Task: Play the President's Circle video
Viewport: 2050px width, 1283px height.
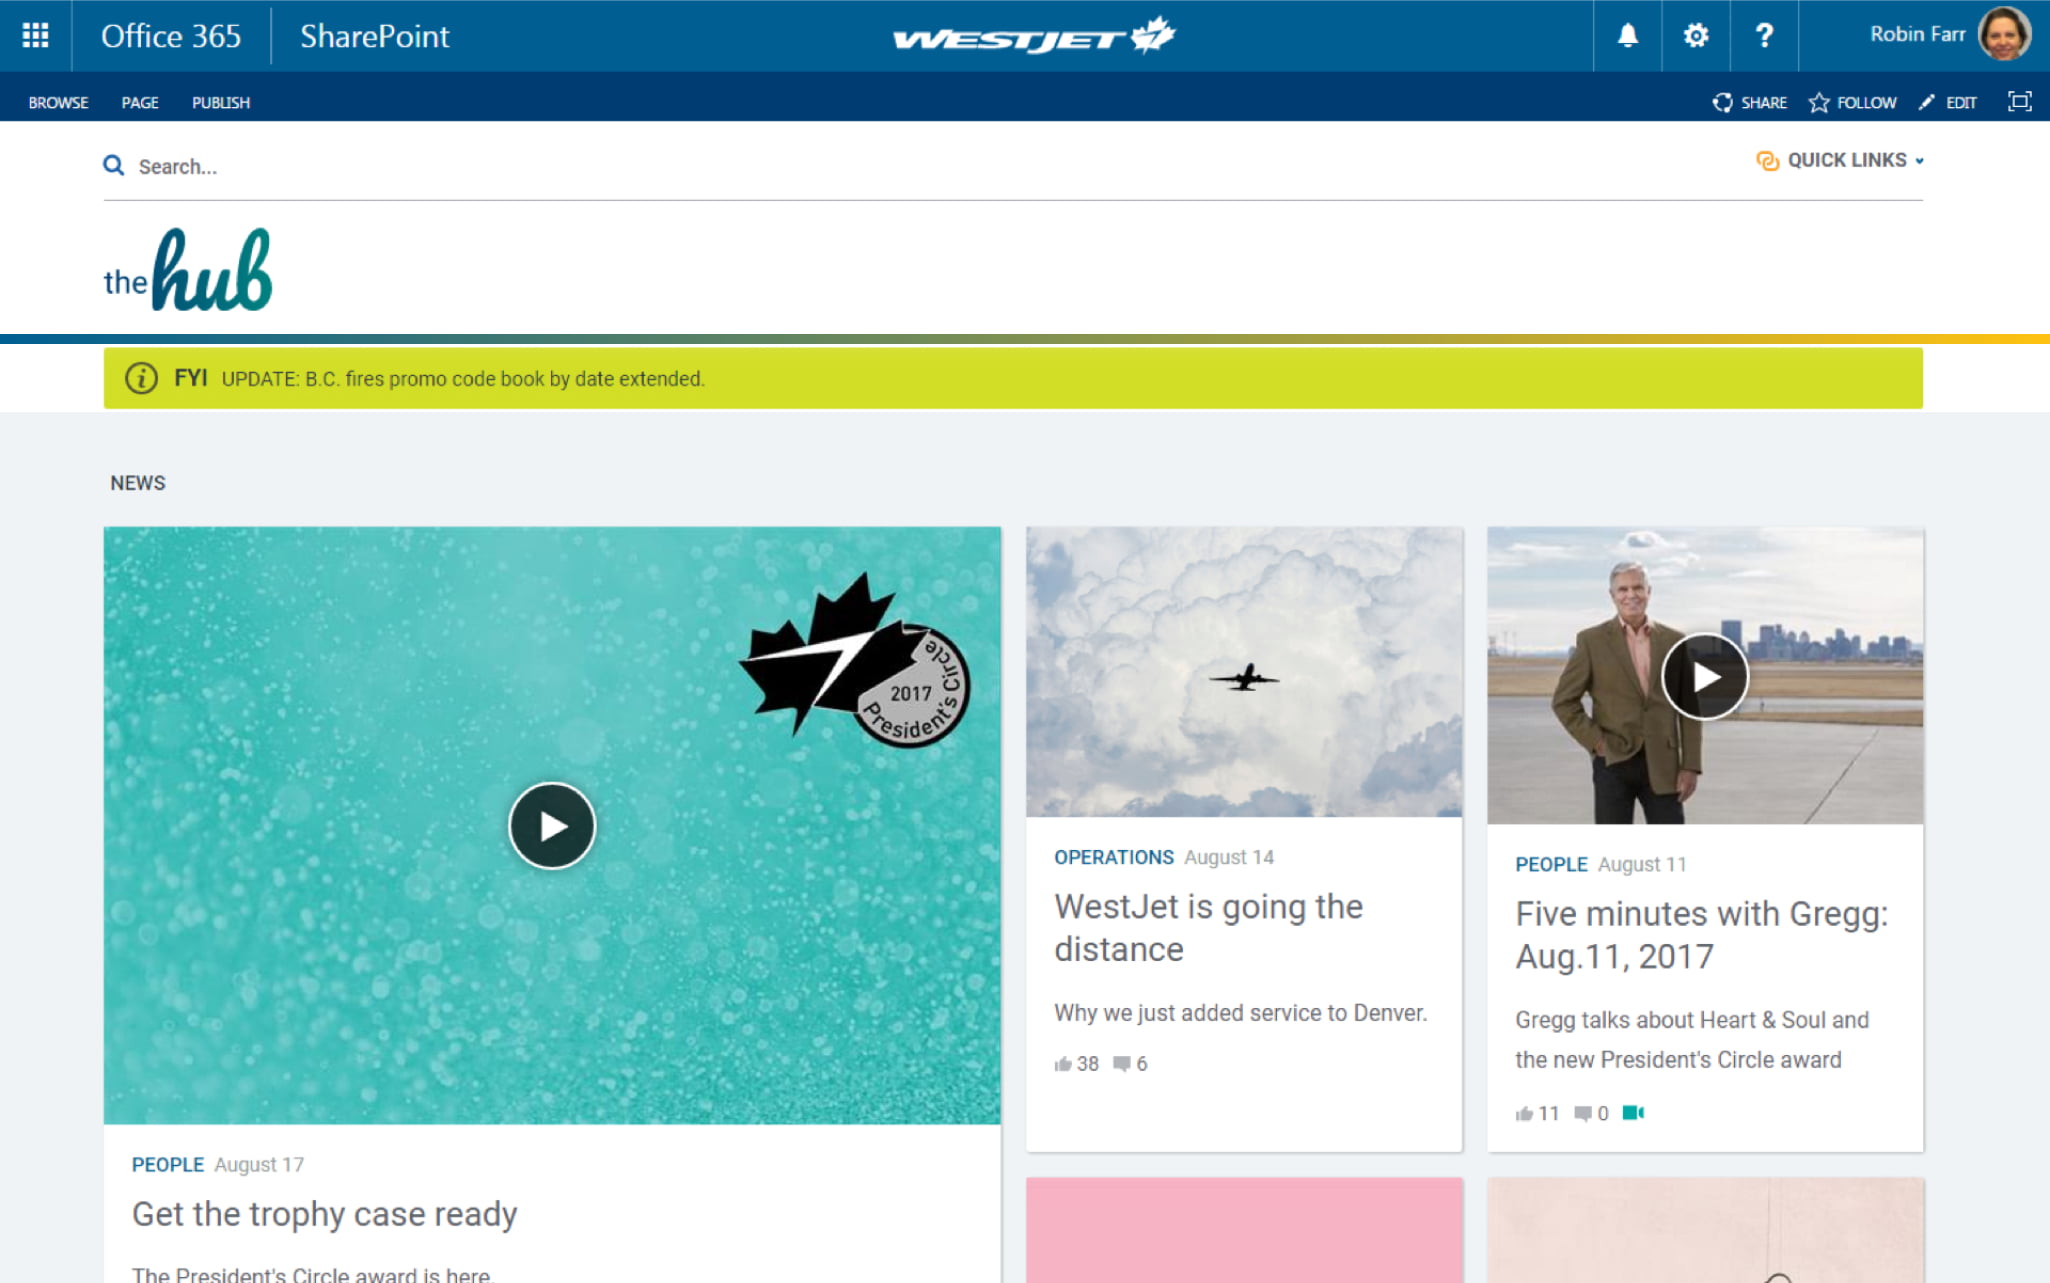Action: click(552, 826)
